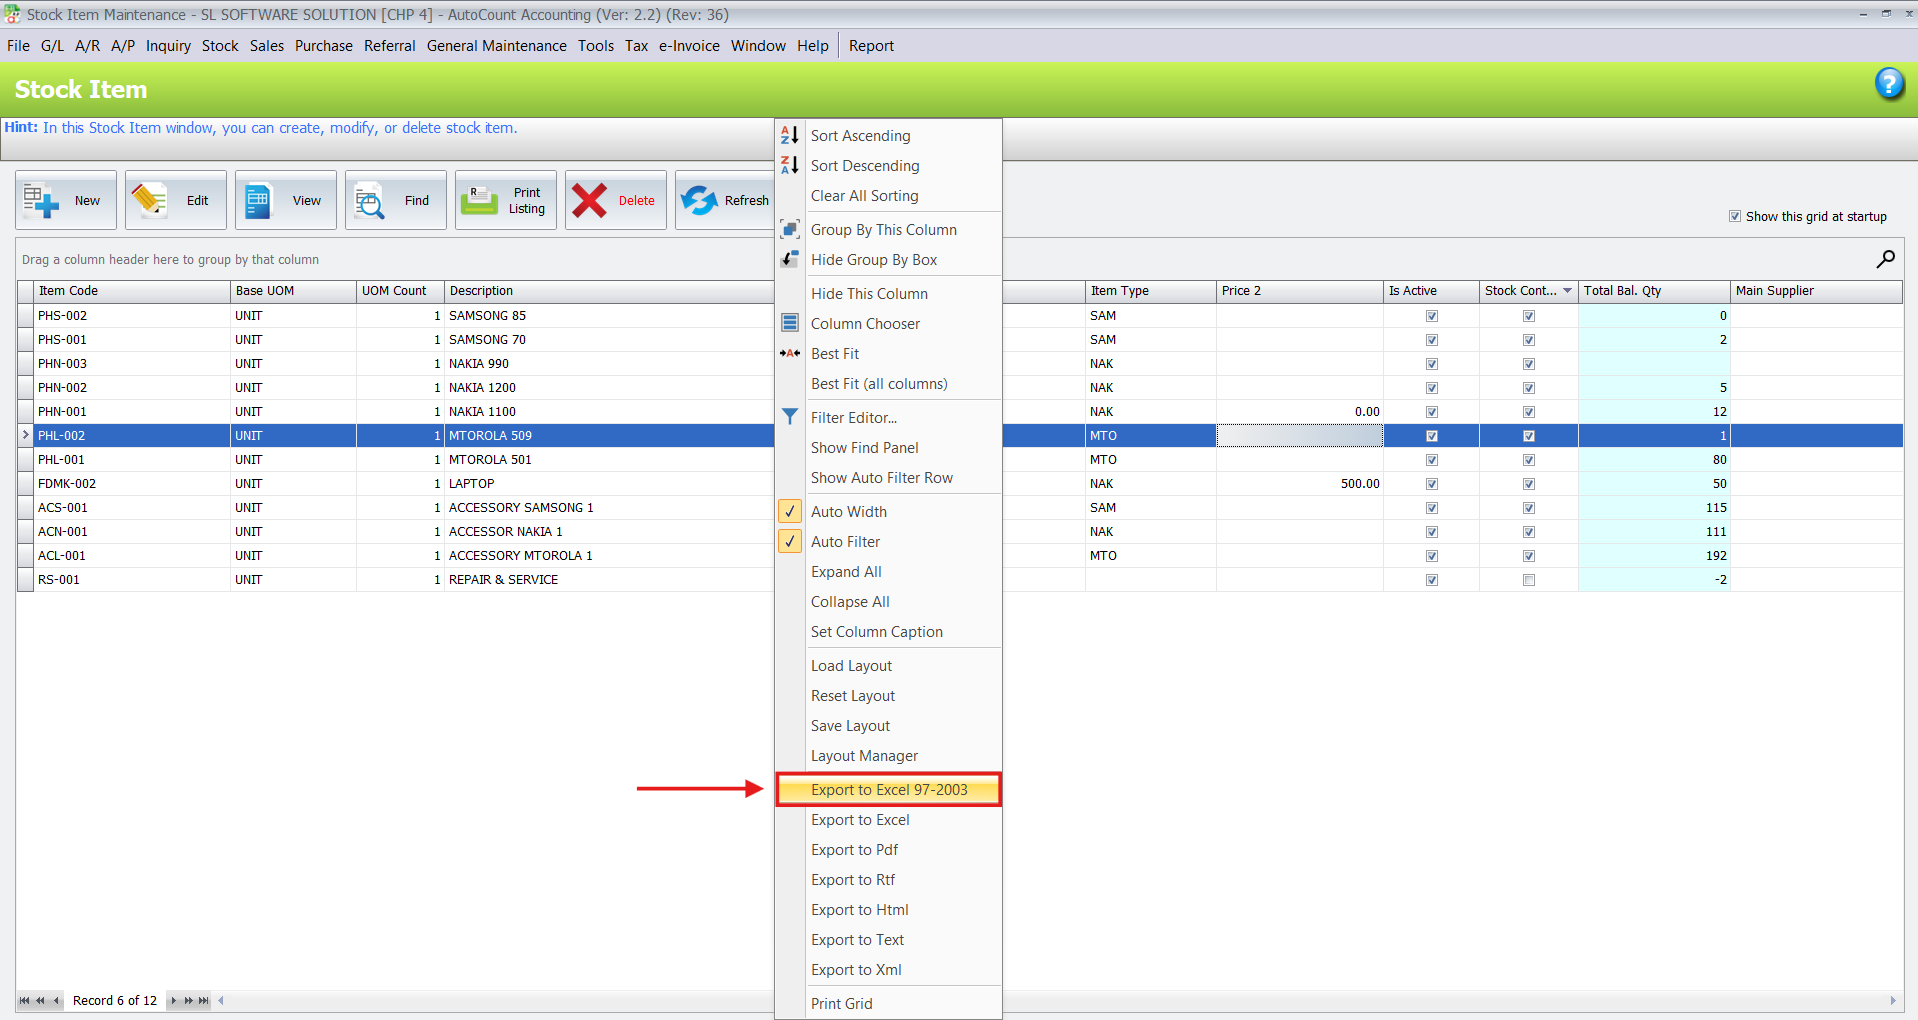Select Export to Excel 97-2003 option
The height and width of the screenshot is (1020, 1918).
[x=888, y=790]
